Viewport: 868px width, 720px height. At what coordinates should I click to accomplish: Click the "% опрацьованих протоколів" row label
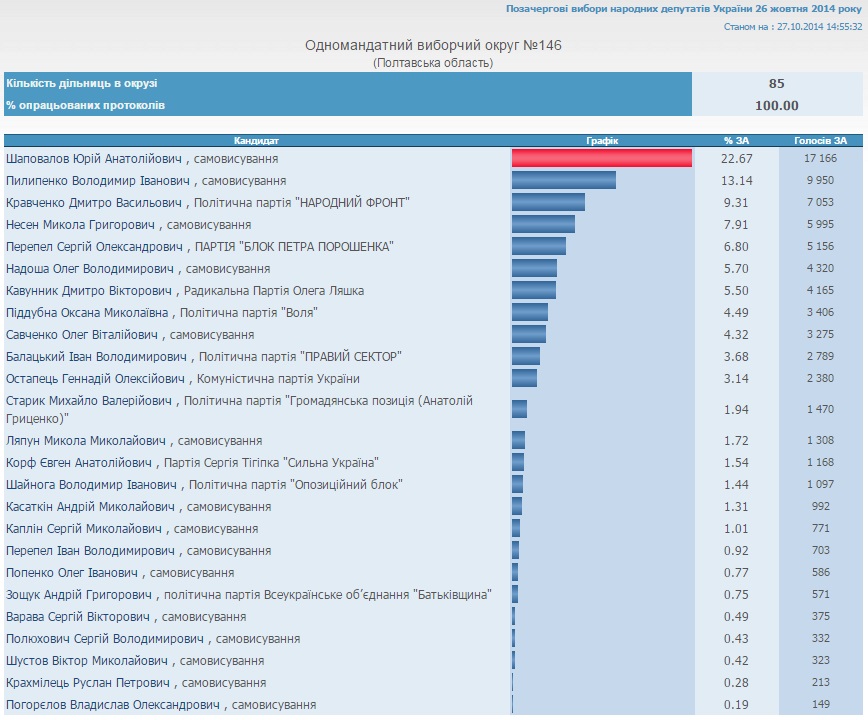click(86, 105)
